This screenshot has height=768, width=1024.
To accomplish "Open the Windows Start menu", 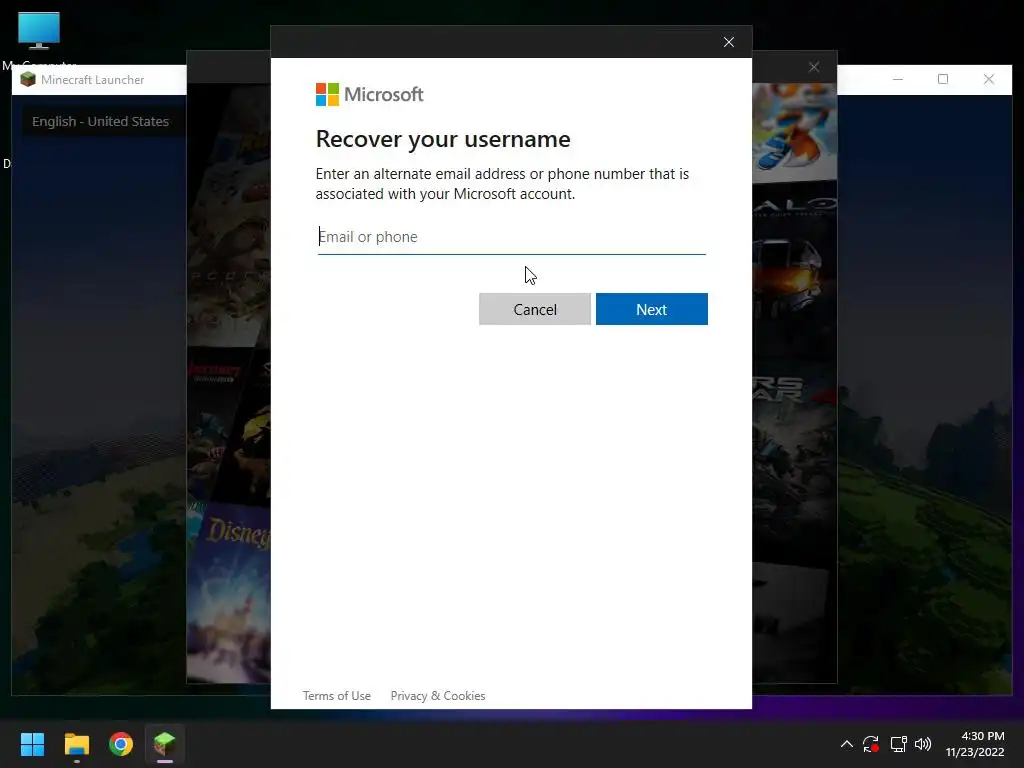I will click(32, 744).
